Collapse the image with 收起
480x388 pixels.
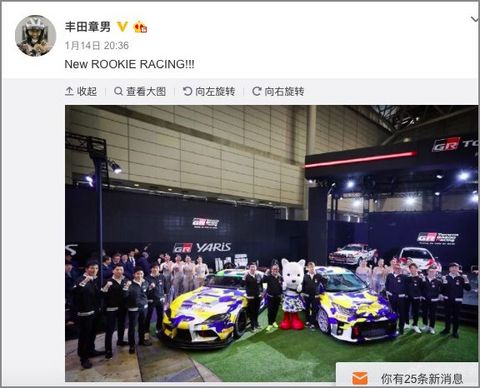(81, 91)
